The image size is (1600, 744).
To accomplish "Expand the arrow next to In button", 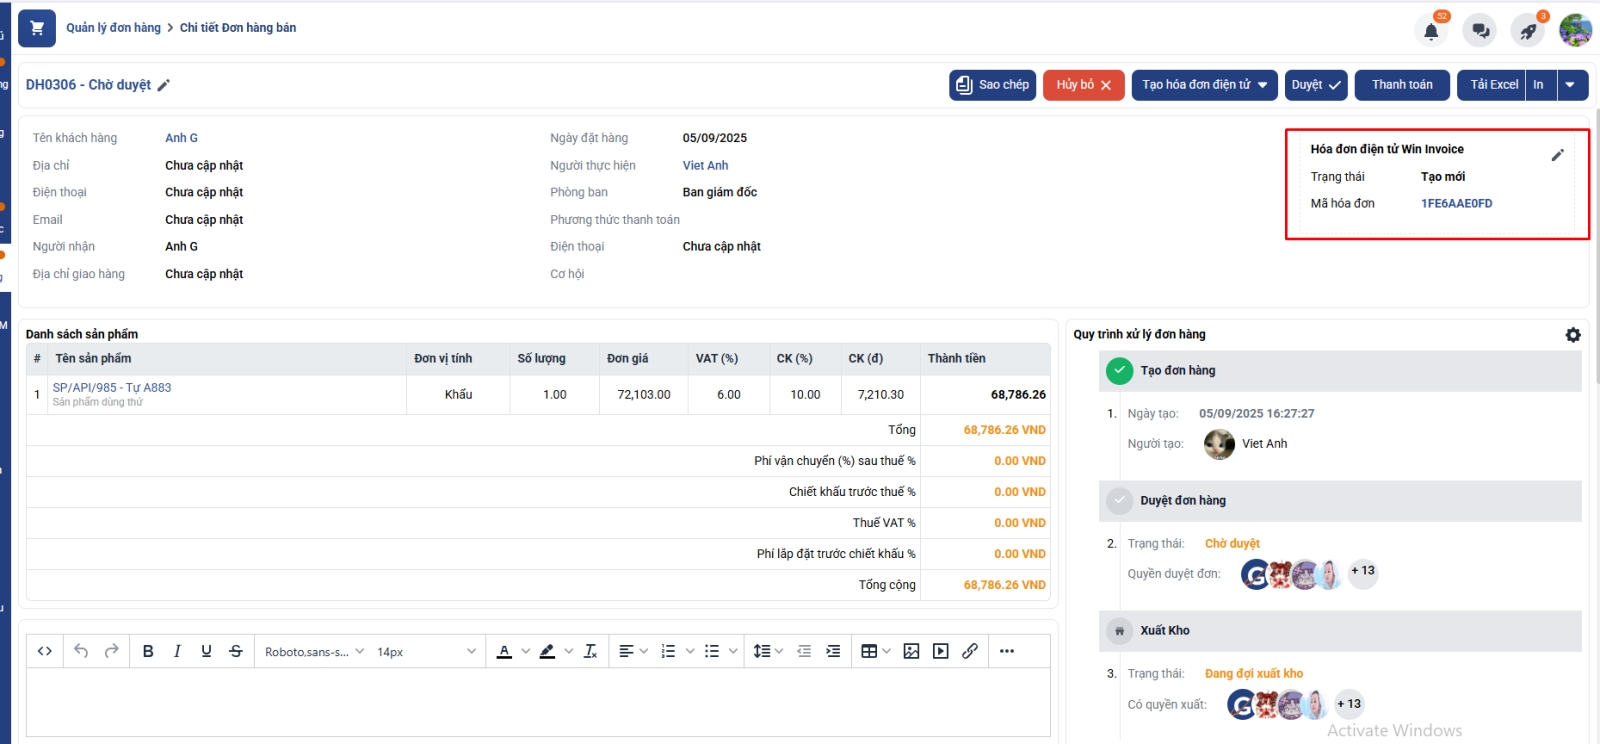I will pyautogui.click(x=1571, y=85).
